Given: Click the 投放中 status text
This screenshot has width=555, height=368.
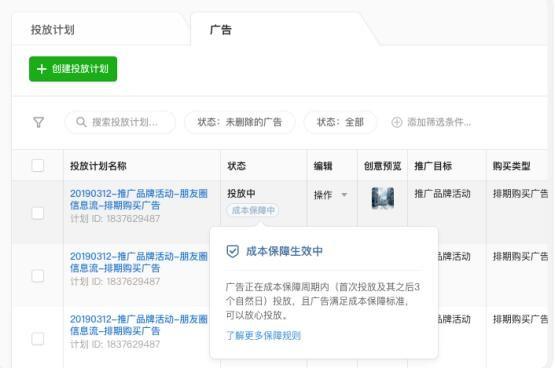Looking at the screenshot, I should (241, 194).
